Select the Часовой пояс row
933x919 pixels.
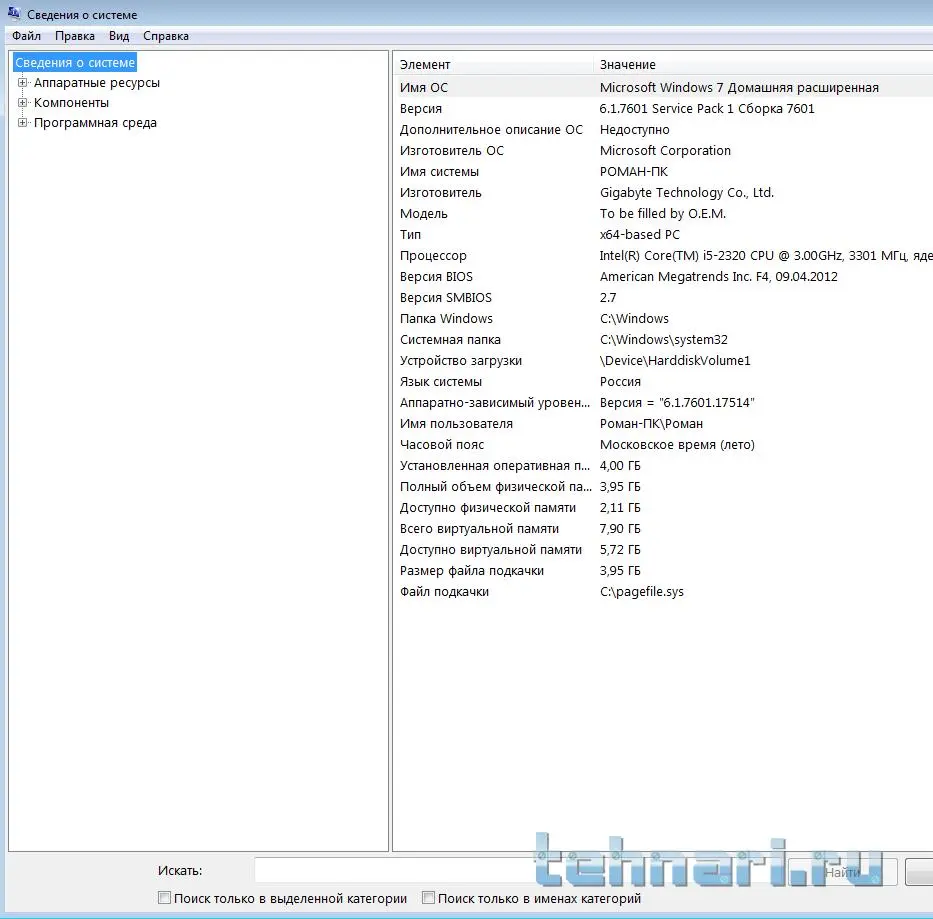(663, 445)
